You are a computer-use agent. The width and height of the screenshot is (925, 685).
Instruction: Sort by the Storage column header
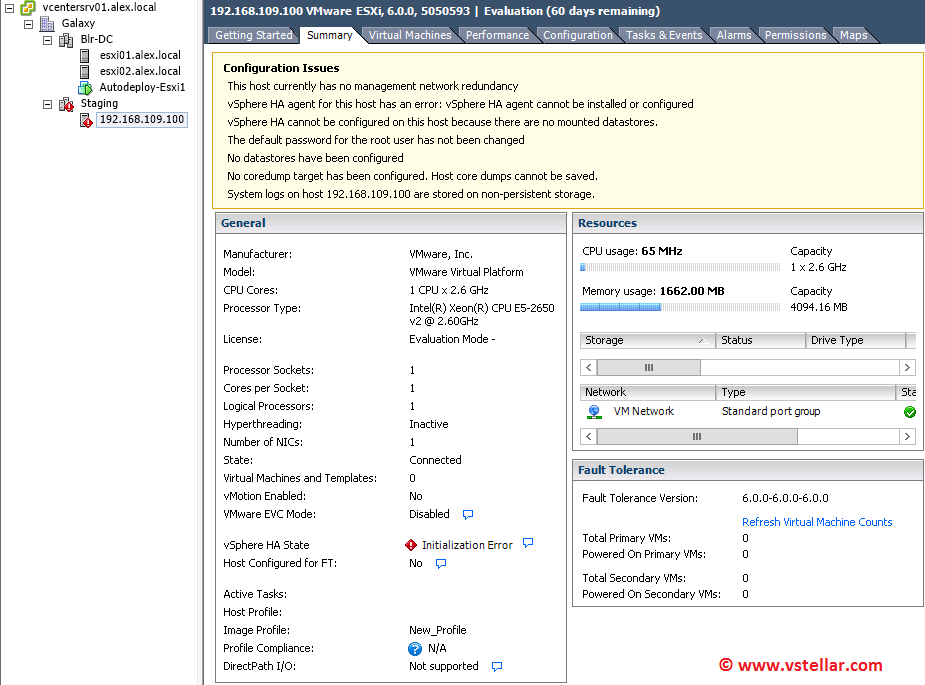pos(646,340)
